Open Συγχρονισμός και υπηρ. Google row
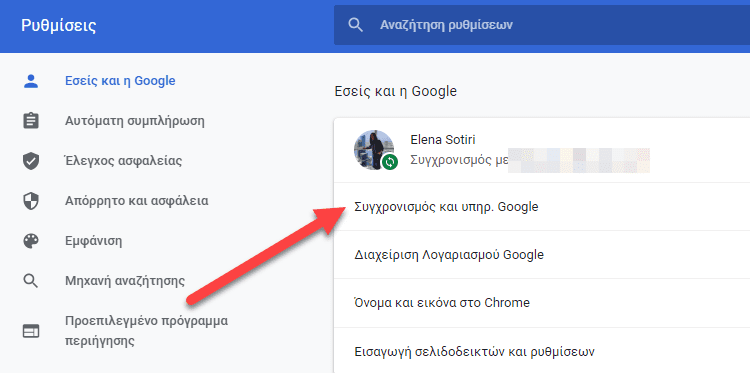750x373 pixels. [x=542, y=207]
